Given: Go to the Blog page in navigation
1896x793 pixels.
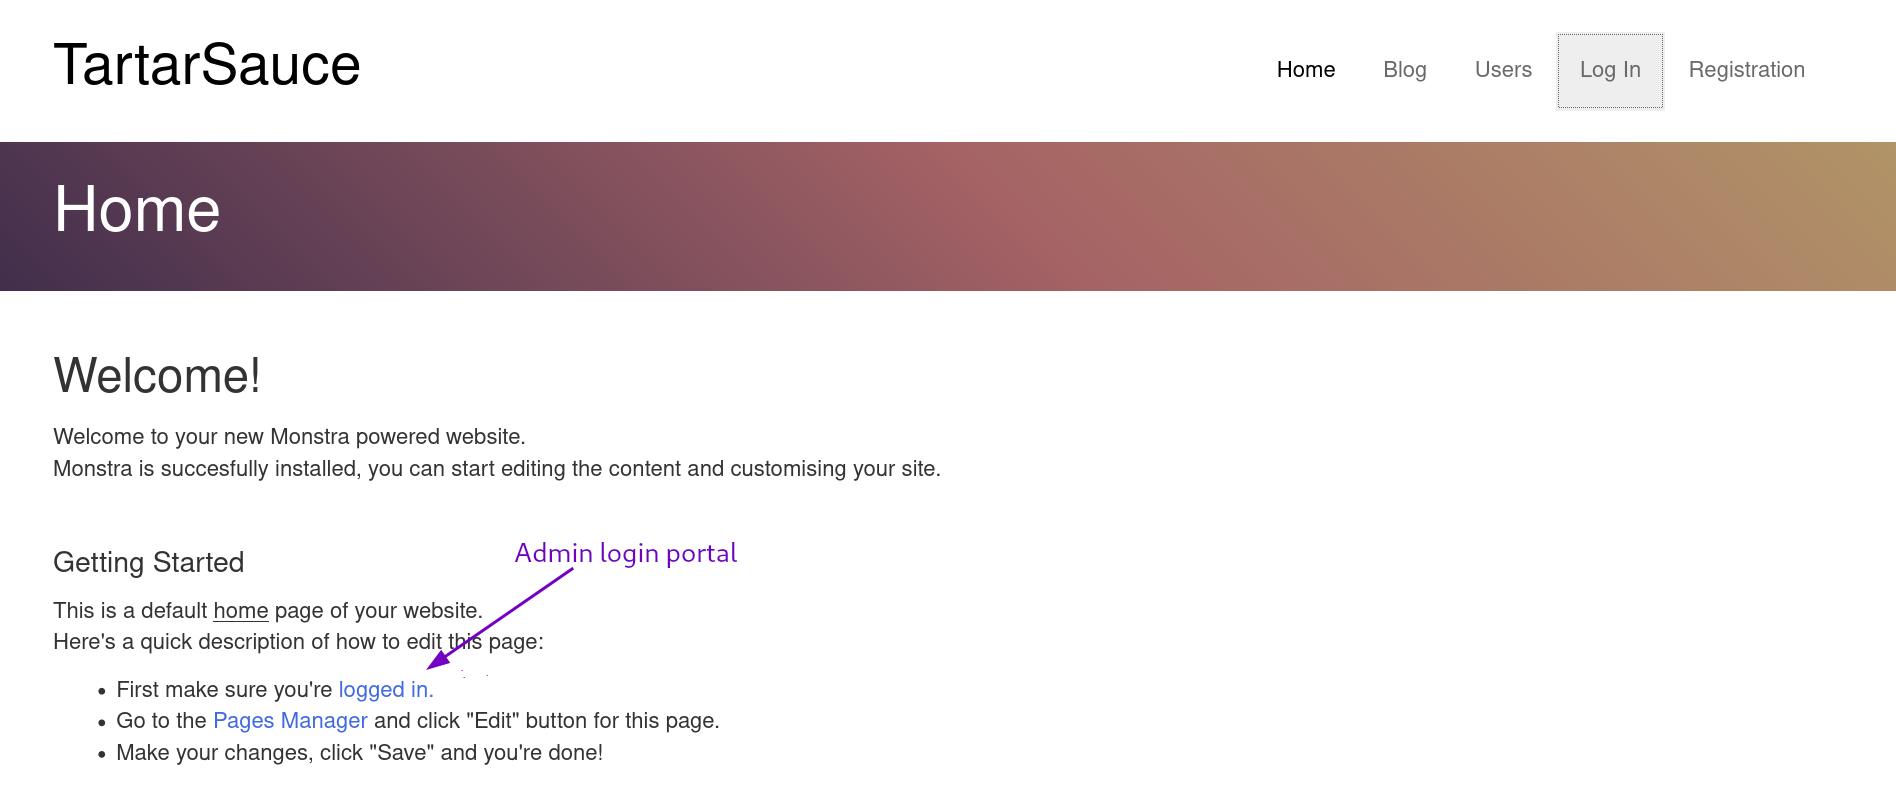Looking at the screenshot, I should (x=1404, y=70).
